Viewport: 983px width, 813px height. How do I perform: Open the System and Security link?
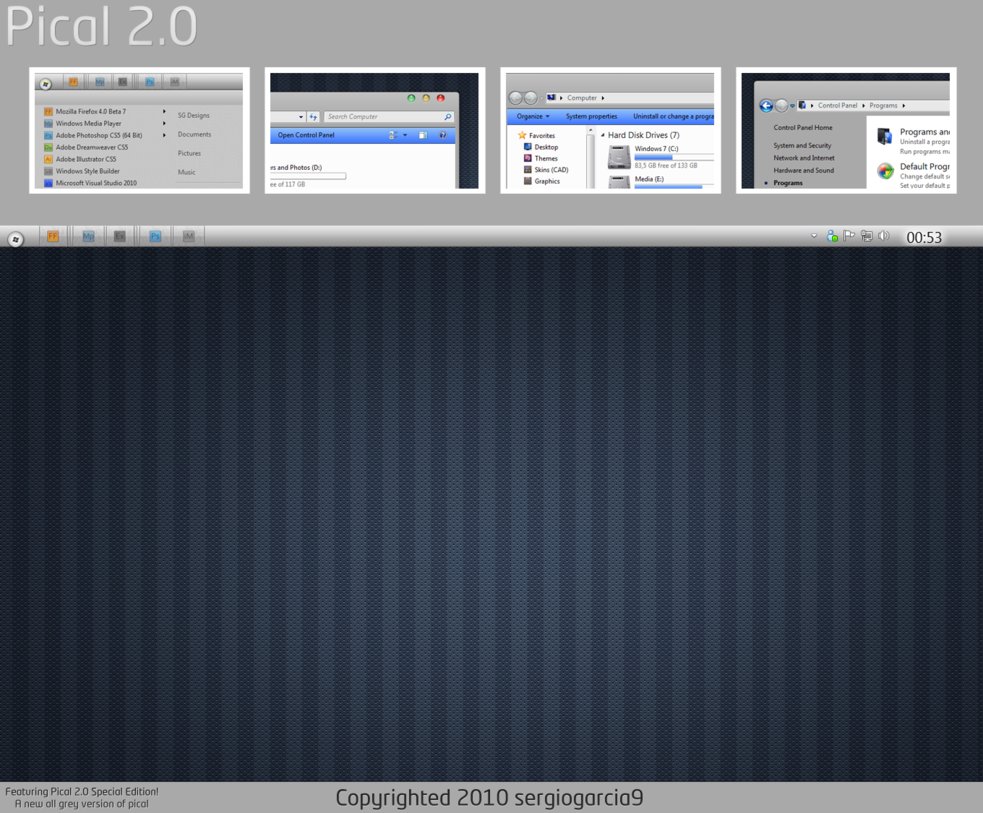coord(802,146)
